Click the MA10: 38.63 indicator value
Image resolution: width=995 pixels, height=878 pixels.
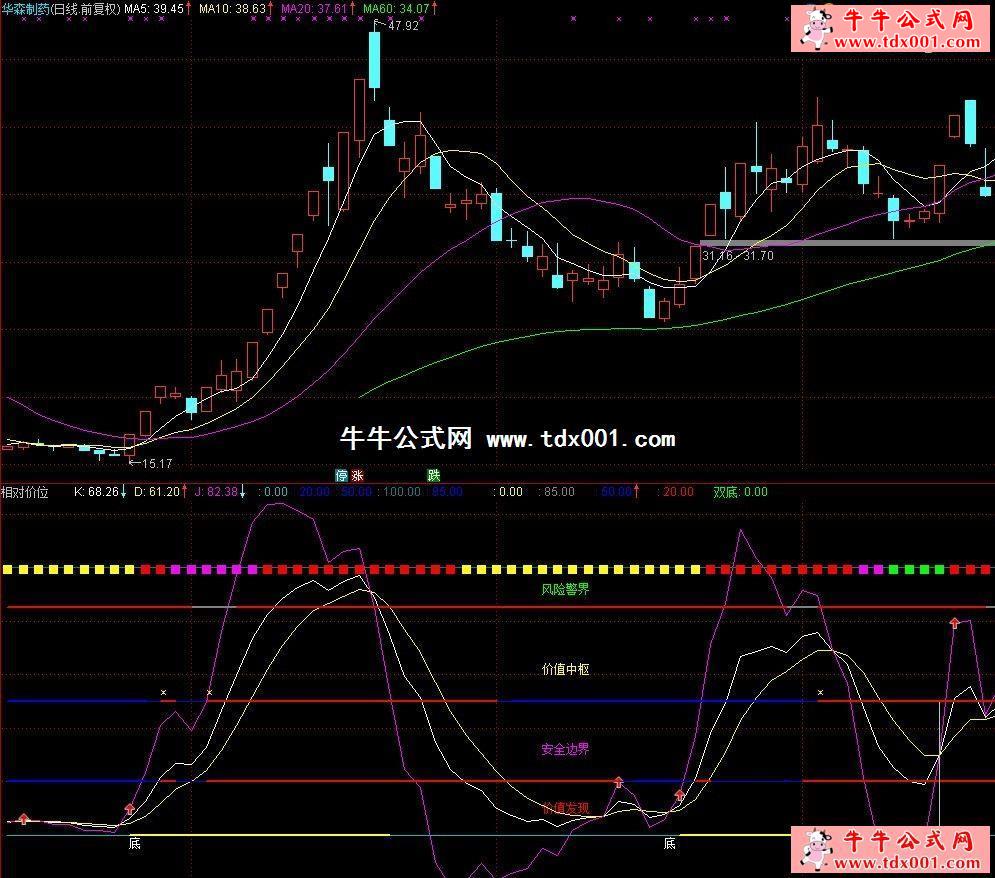pyautogui.click(x=232, y=9)
